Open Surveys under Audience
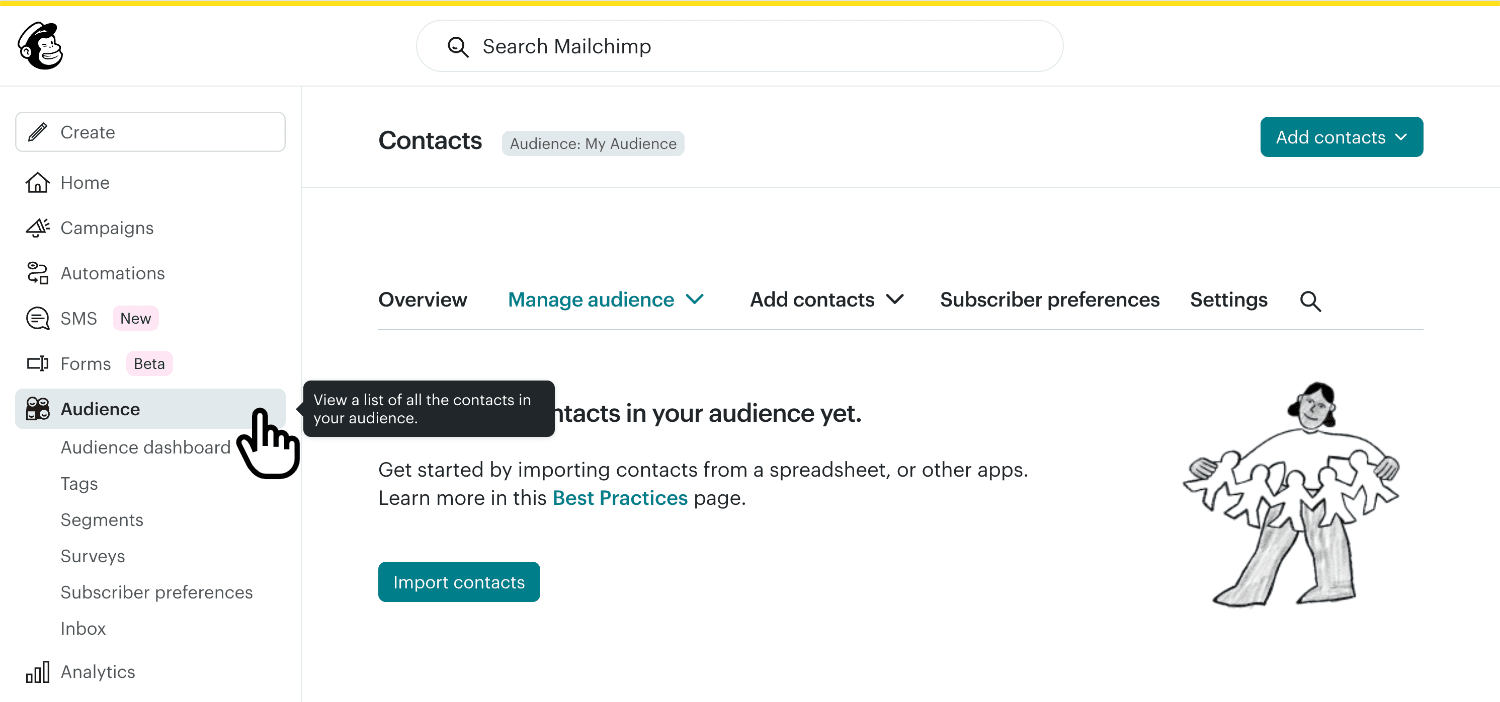 click(x=93, y=556)
